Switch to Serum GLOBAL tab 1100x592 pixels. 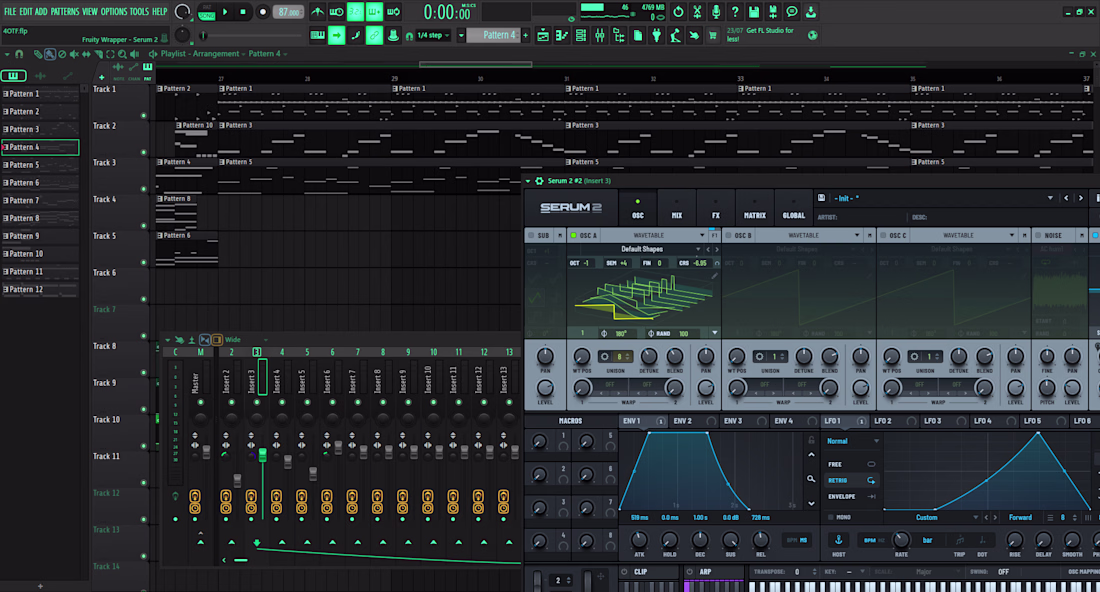pyautogui.click(x=793, y=208)
